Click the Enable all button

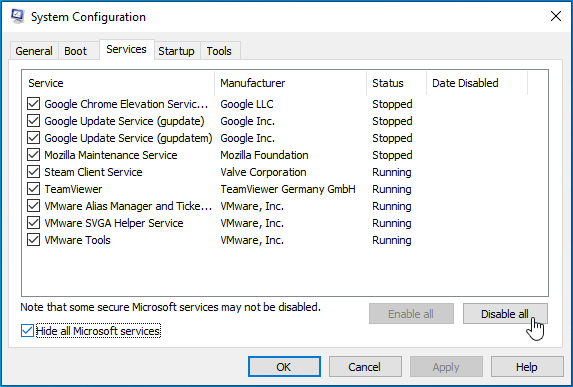pyautogui.click(x=411, y=314)
